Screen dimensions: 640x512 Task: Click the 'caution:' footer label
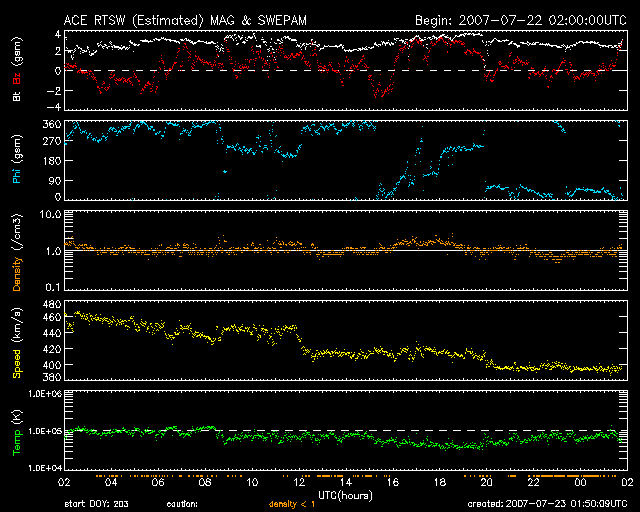pyautogui.click(x=182, y=504)
